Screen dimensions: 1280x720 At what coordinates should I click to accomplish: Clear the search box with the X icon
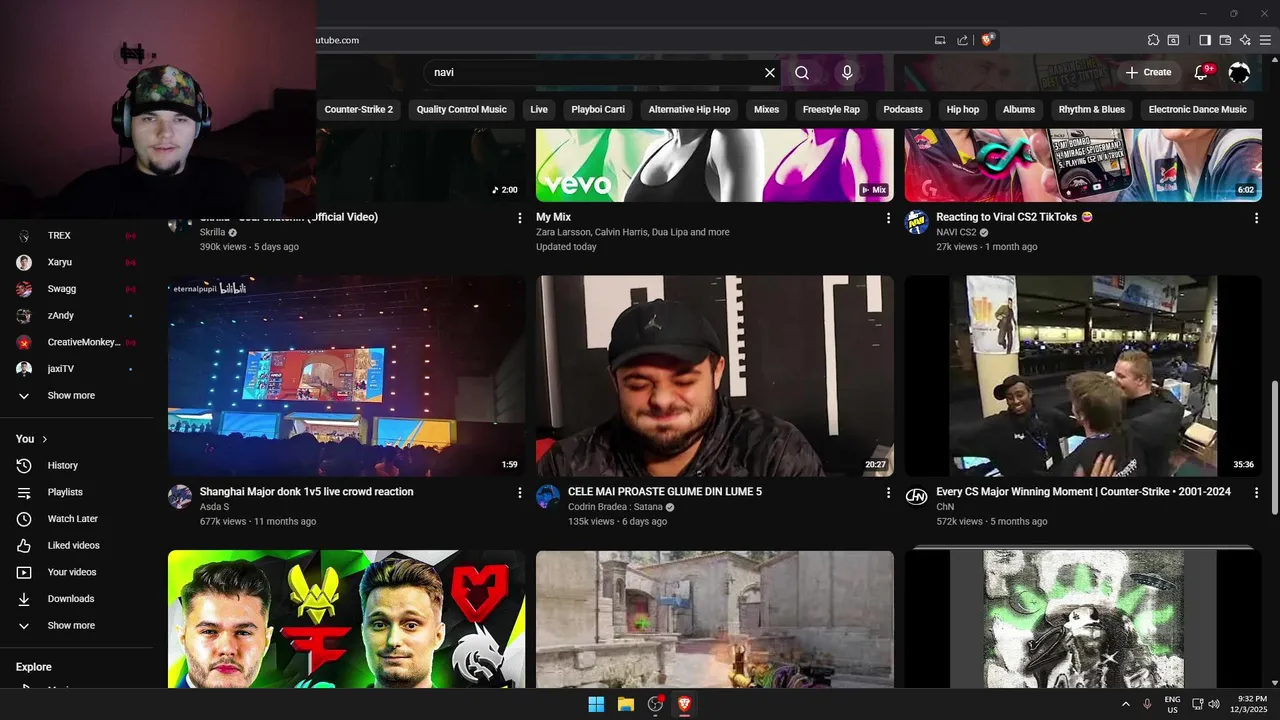point(770,73)
